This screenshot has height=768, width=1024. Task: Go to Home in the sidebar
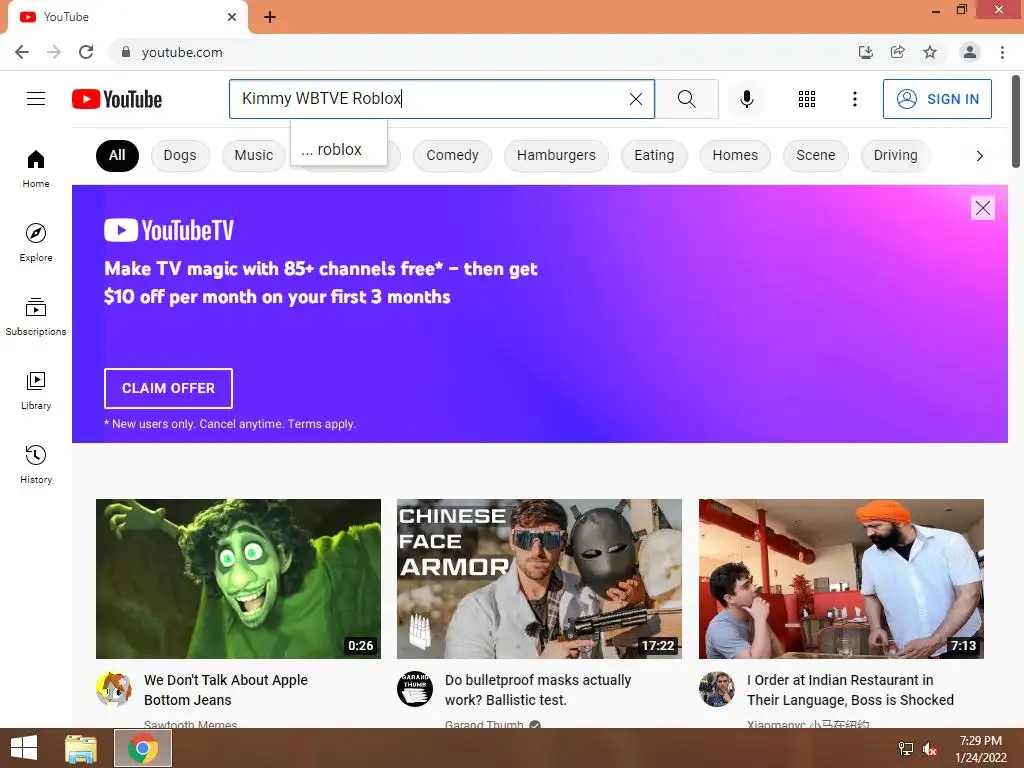(x=36, y=168)
